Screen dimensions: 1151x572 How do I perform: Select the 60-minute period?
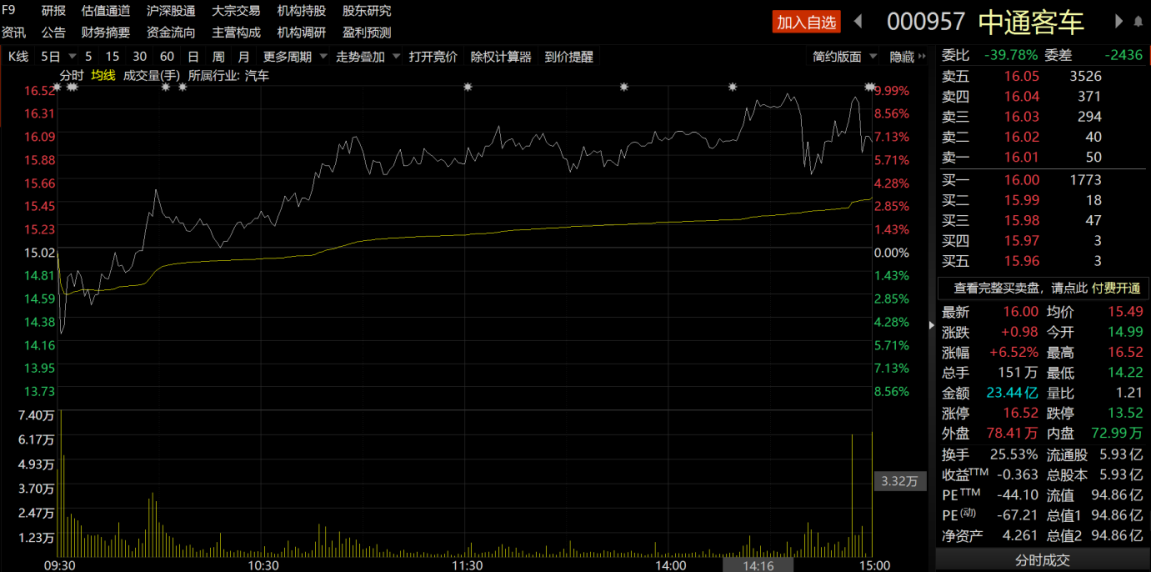pyautogui.click(x=167, y=57)
